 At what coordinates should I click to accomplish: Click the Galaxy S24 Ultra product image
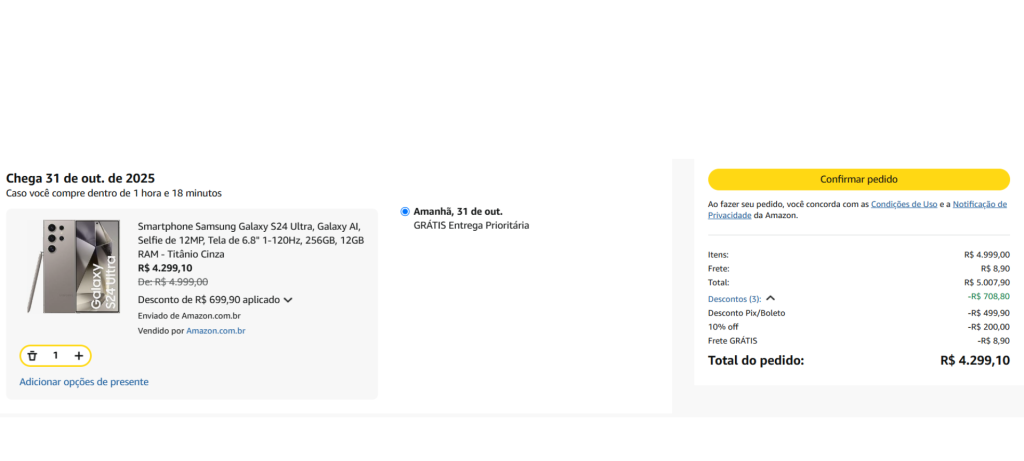click(x=73, y=266)
